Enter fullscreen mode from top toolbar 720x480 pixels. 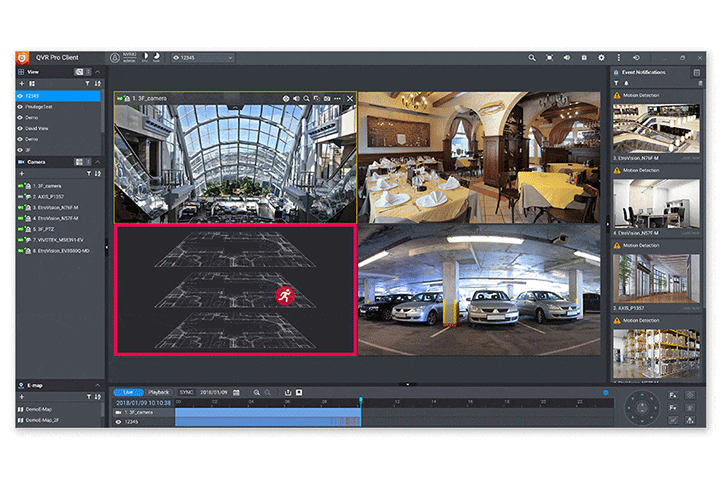point(549,58)
